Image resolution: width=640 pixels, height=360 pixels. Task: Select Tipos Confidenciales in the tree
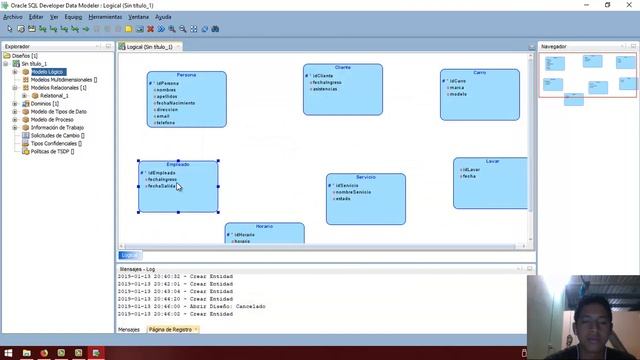click(56, 143)
